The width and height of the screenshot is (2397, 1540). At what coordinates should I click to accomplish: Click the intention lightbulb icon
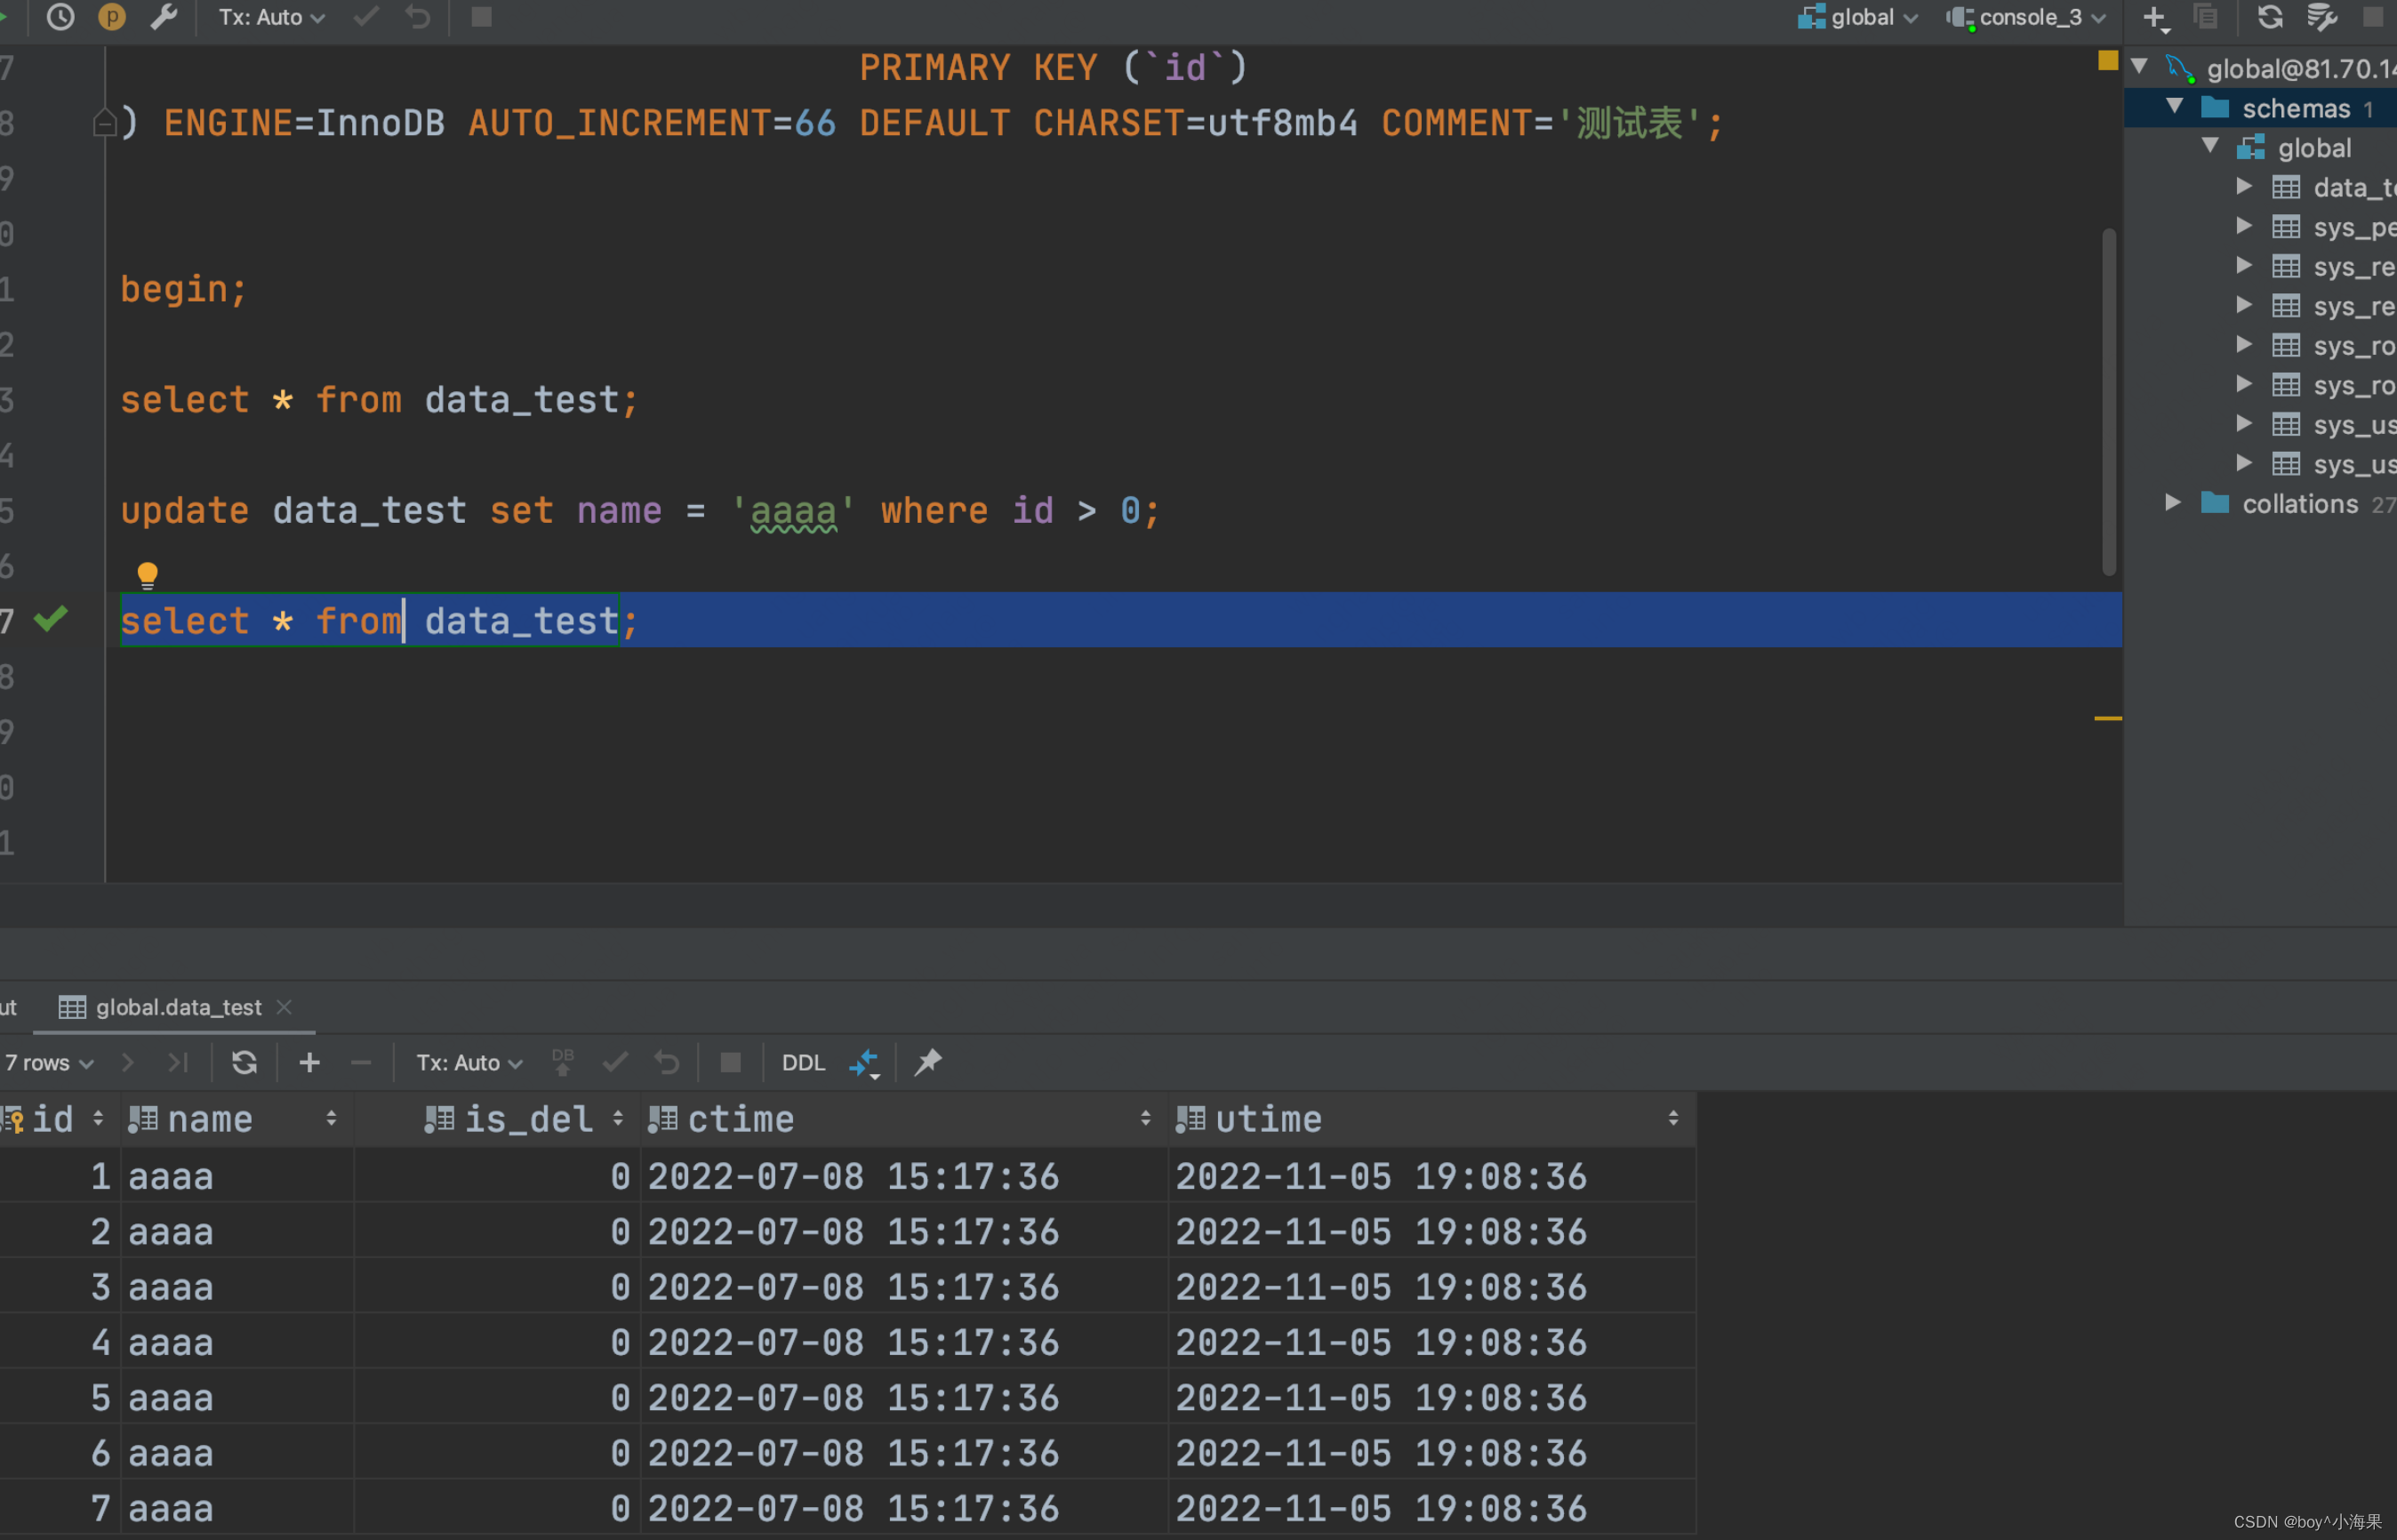coord(147,574)
